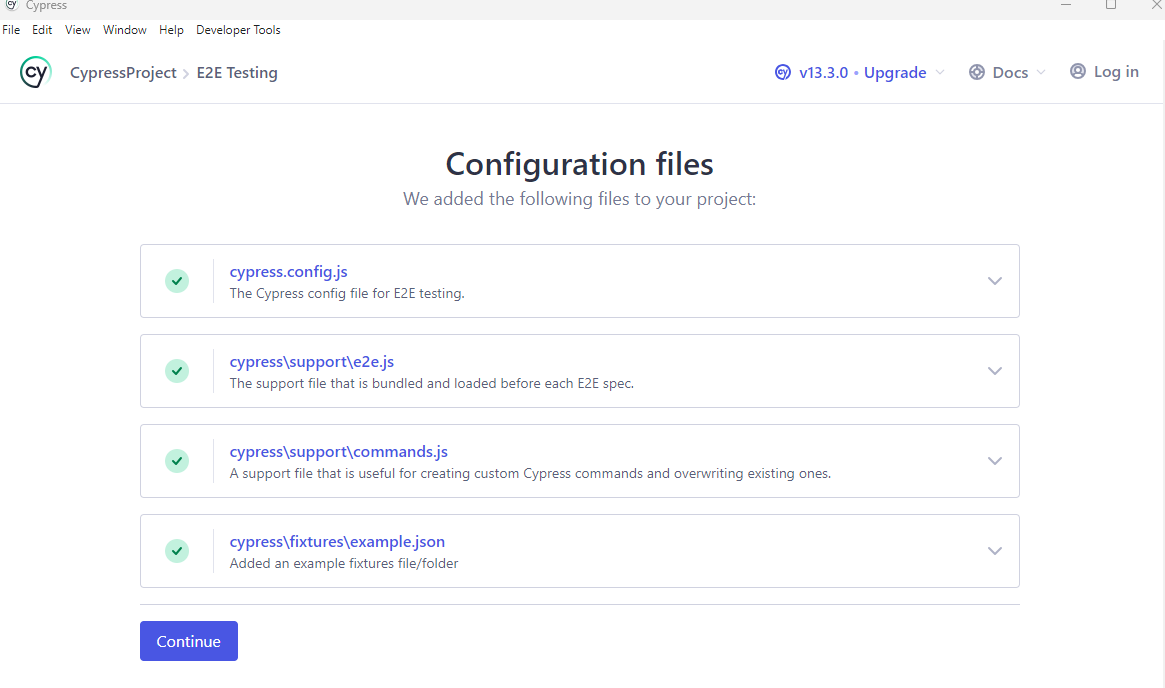Click the Cypress version icon beside v13.3.0
This screenshot has width=1165, height=688.
[x=782, y=72]
